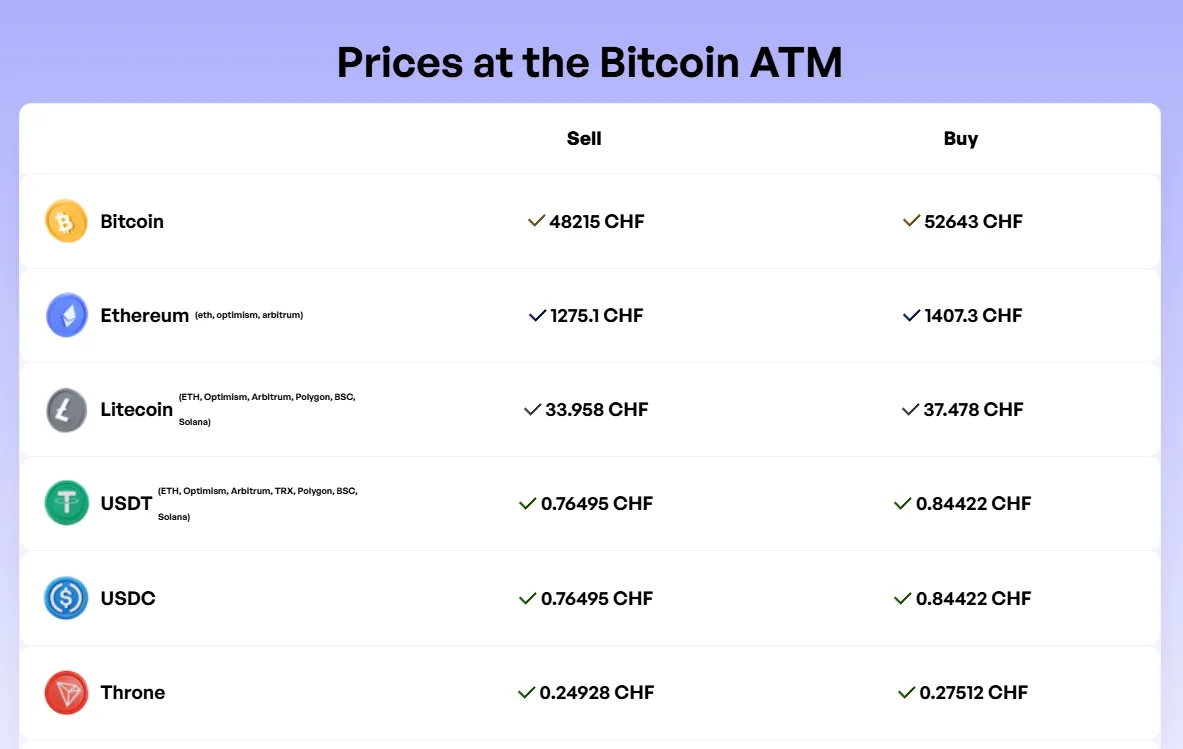
Task: Click the checkmark next to 0.27512 CHF
Action: [x=906, y=692]
